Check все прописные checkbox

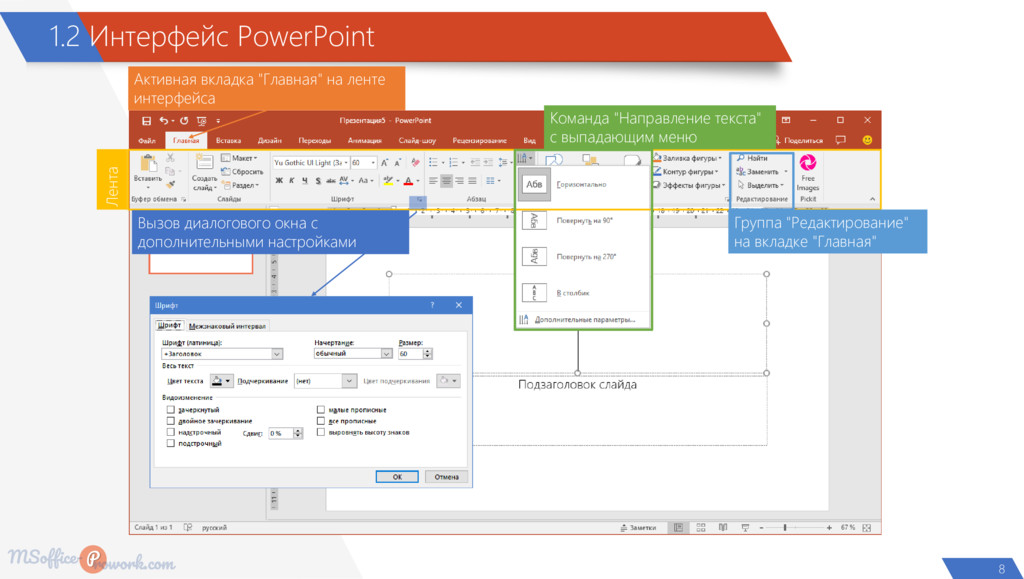pos(321,421)
